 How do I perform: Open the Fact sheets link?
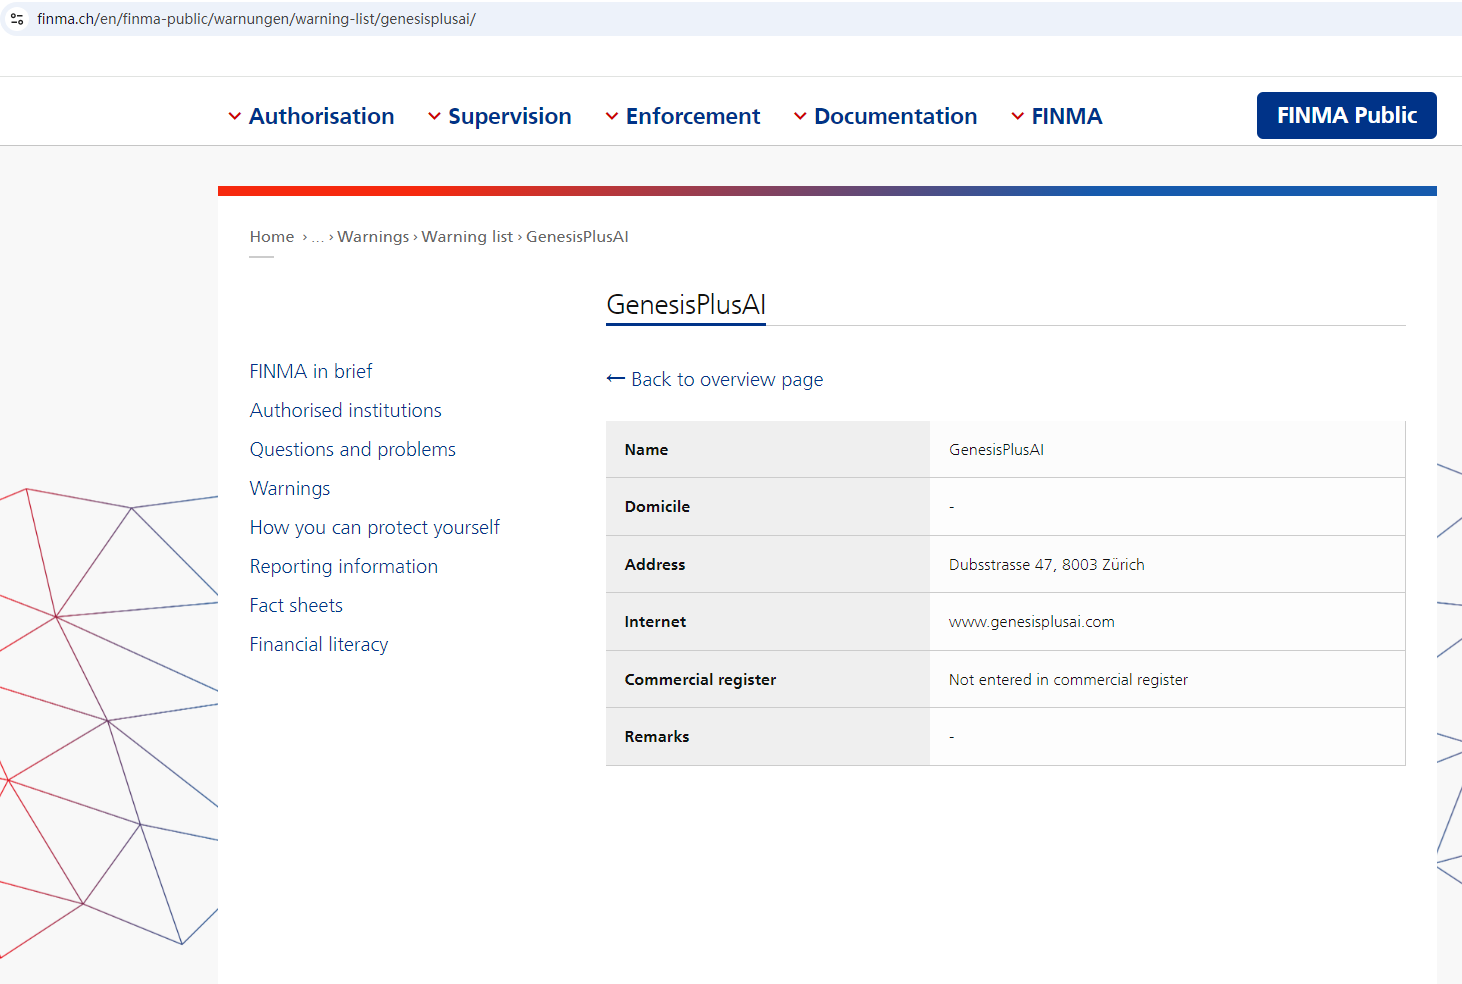click(x=296, y=606)
